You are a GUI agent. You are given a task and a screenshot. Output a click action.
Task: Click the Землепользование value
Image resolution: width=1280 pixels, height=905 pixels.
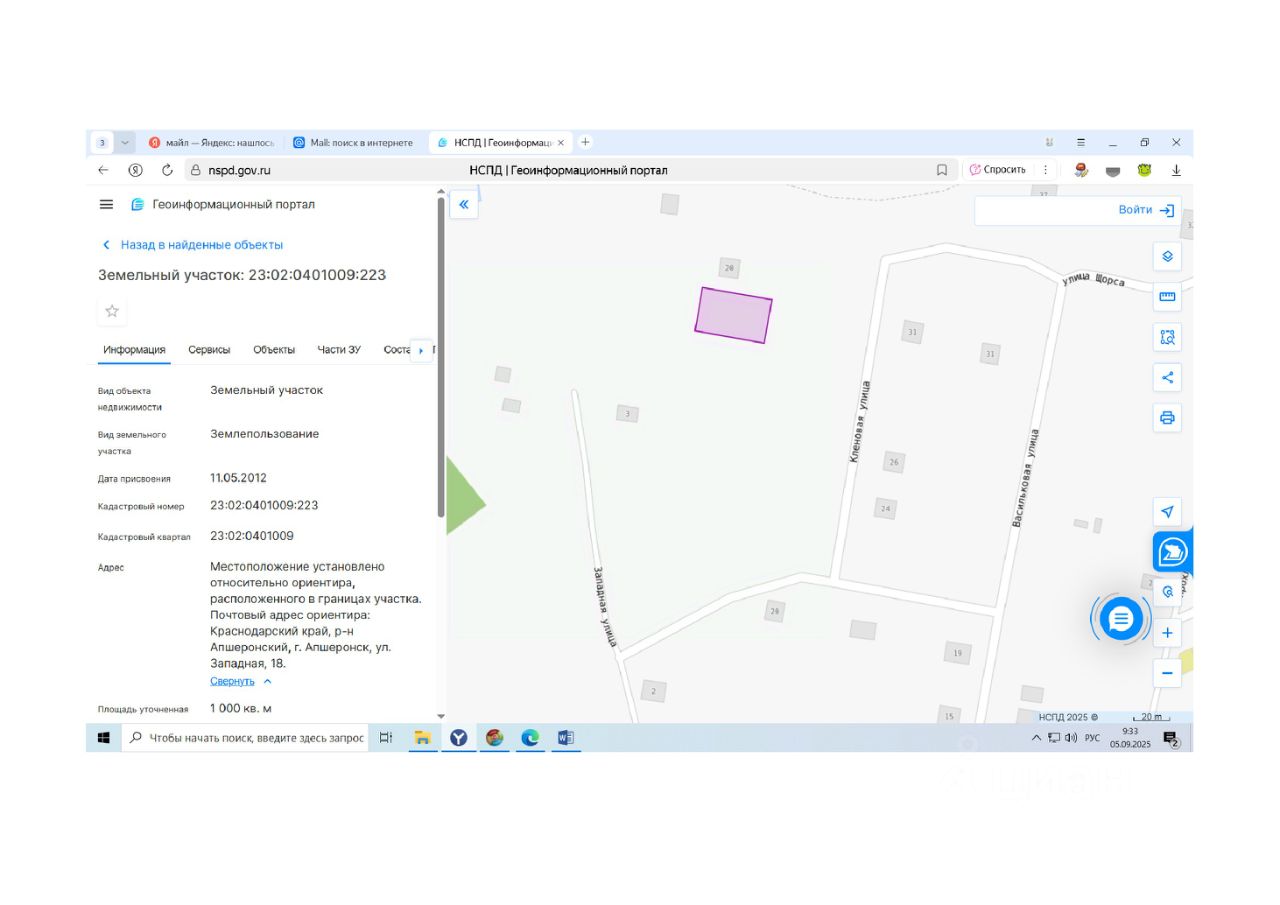[264, 434]
